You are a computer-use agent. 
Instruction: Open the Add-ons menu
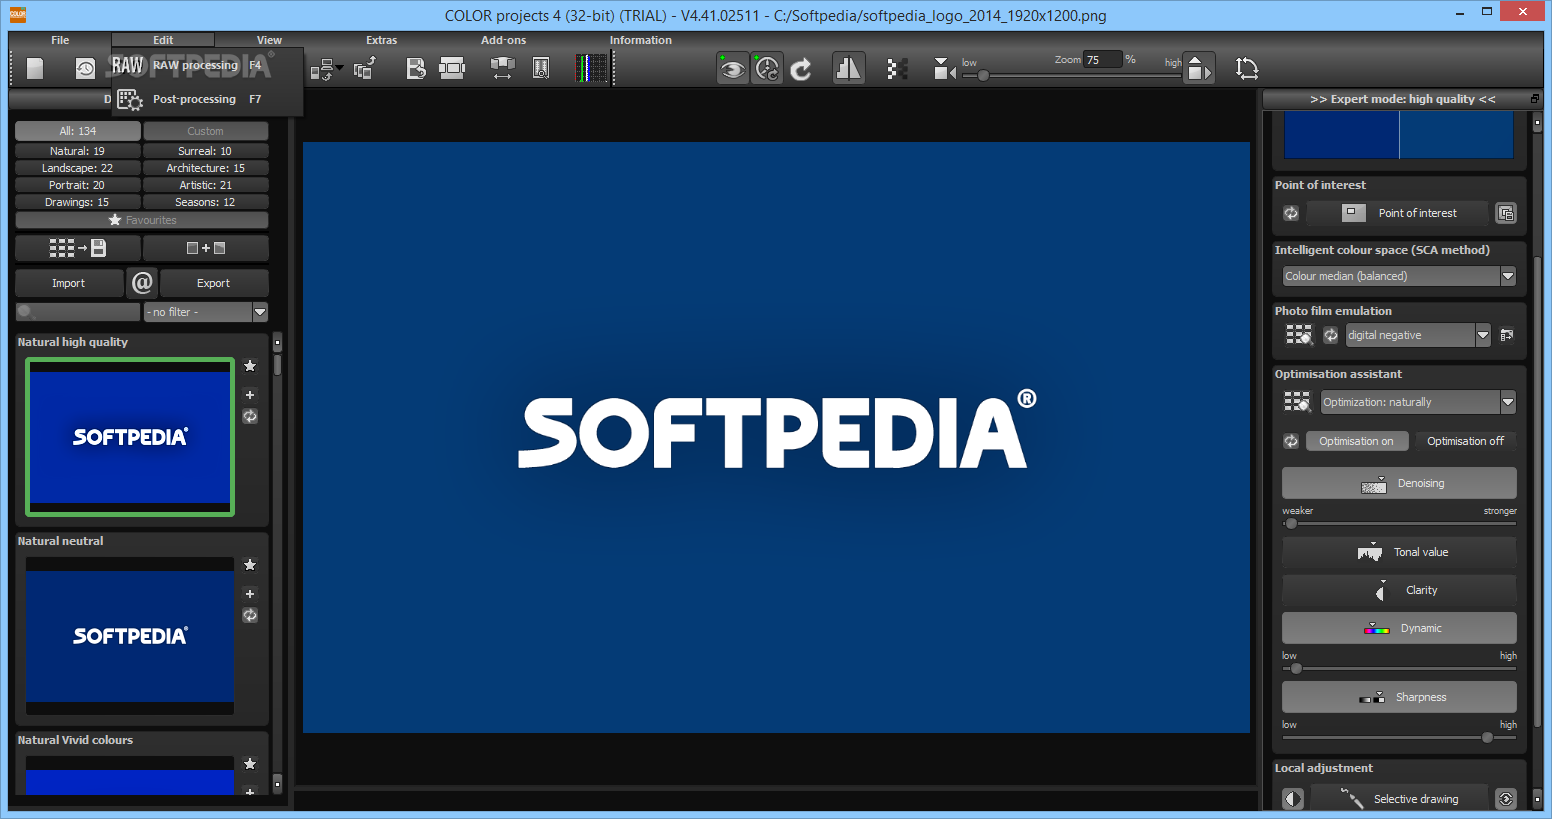point(503,40)
